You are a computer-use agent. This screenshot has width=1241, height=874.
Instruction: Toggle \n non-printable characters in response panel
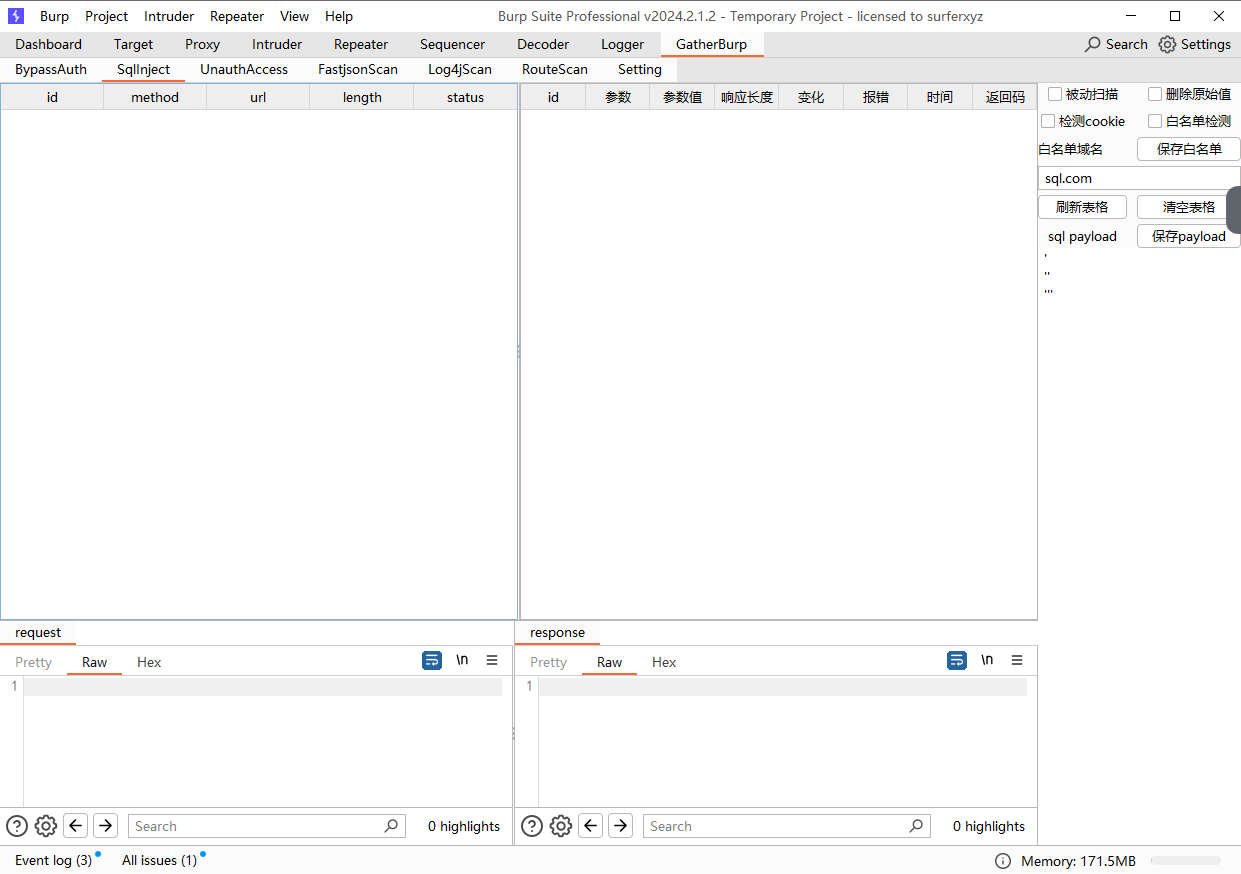(987, 660)
